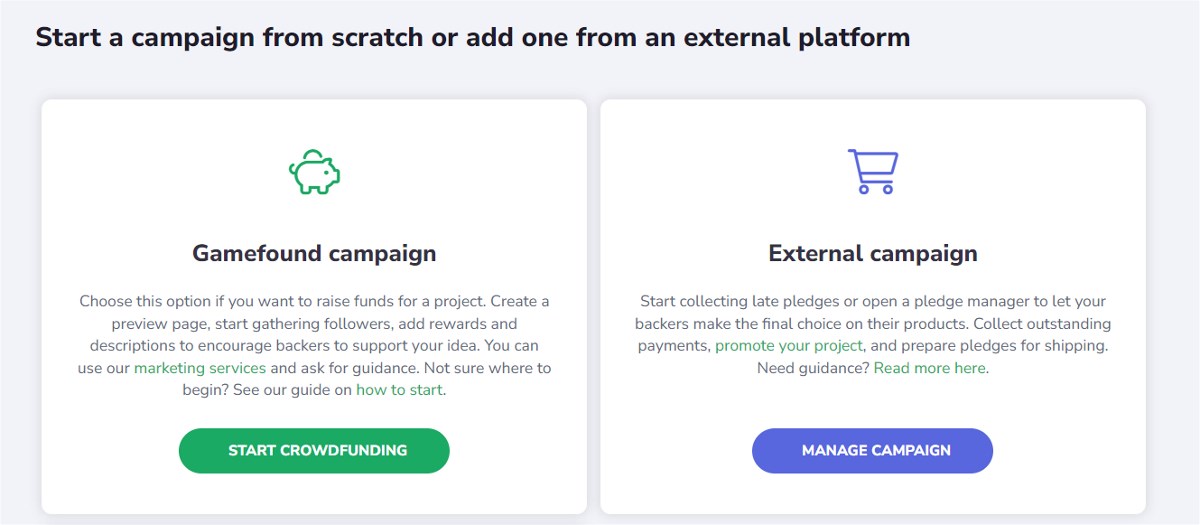Image resolution: width=1200 pixels, height=525 pixels.
Task: Open the 'promote your project' link
Action: click(x=789, y=346)
